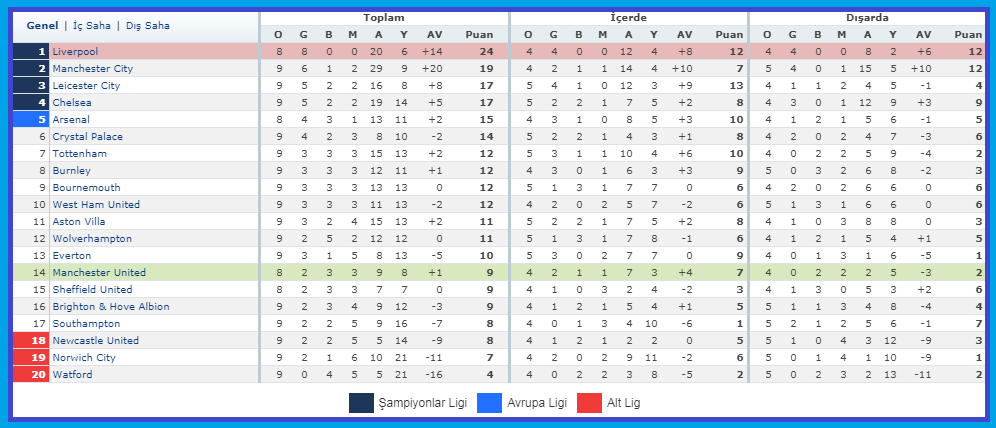Click the Avrupa Ligi blue legend swatch
Image resolution: width=996 pixels, height=428 pixels.
click(x=490, y=403)
